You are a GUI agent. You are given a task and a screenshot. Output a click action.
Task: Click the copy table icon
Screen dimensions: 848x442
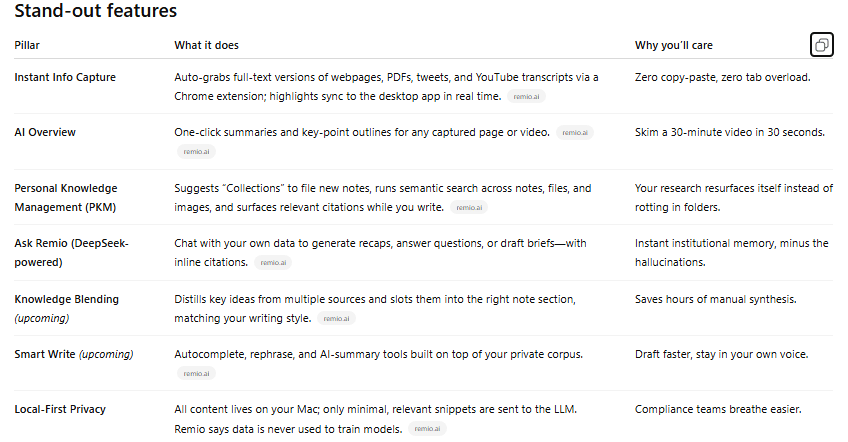click(822, 45)
